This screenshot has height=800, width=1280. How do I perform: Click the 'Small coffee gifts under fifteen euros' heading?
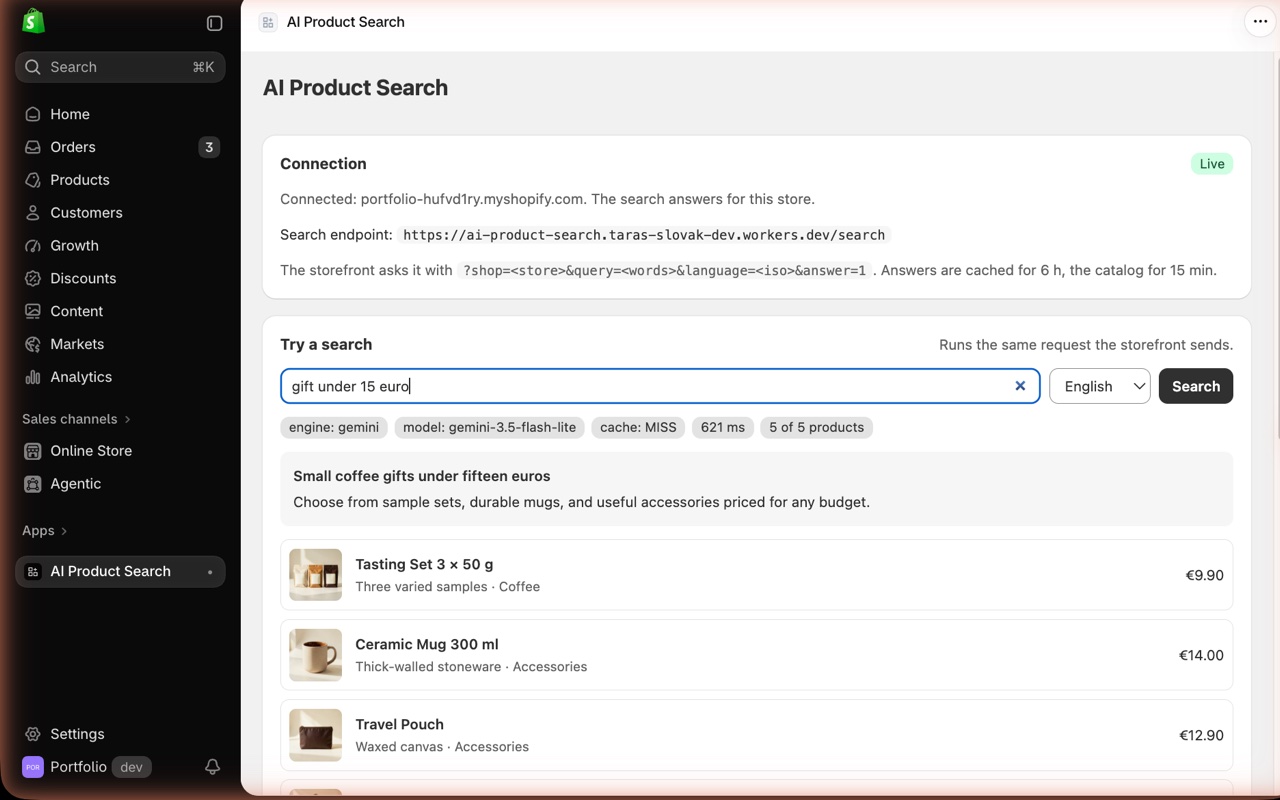[422, 476]
